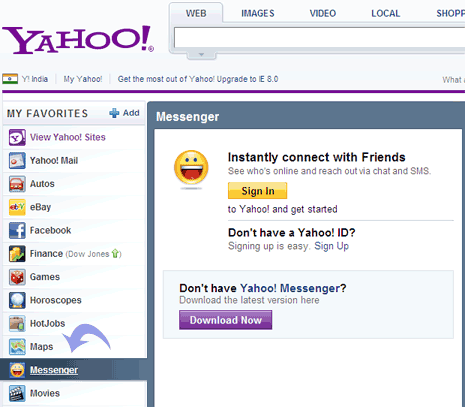Click the yellow Sign In button
The height and width of the screenshot is (407, 465).
tap(257, 191)
